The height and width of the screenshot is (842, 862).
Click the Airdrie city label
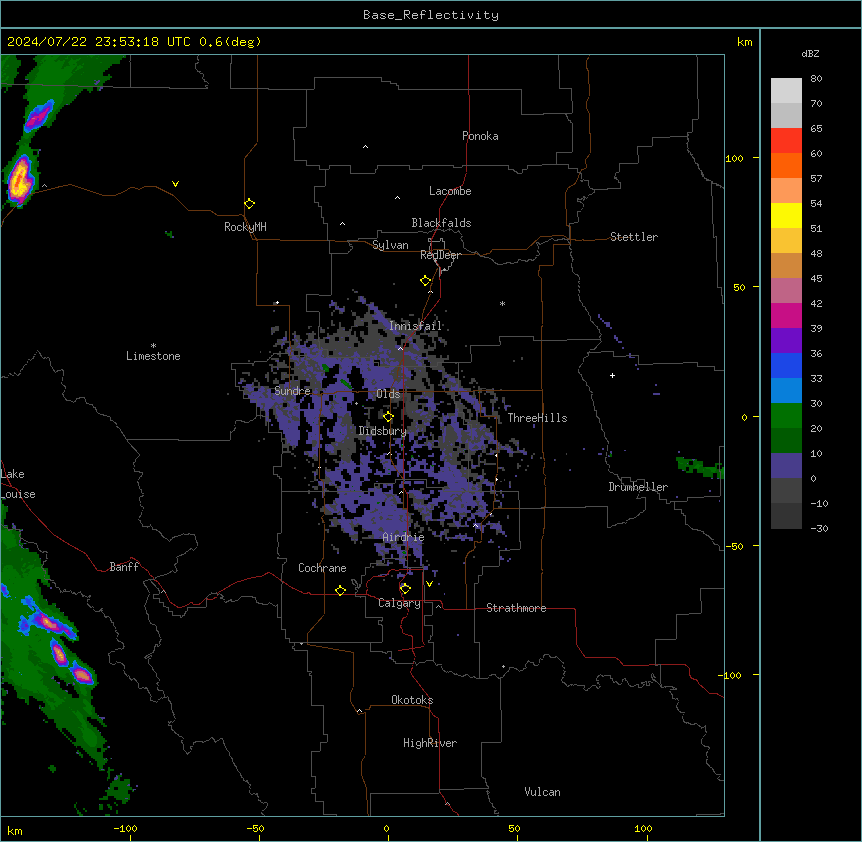pyautogui.click(x=403, y=537)
